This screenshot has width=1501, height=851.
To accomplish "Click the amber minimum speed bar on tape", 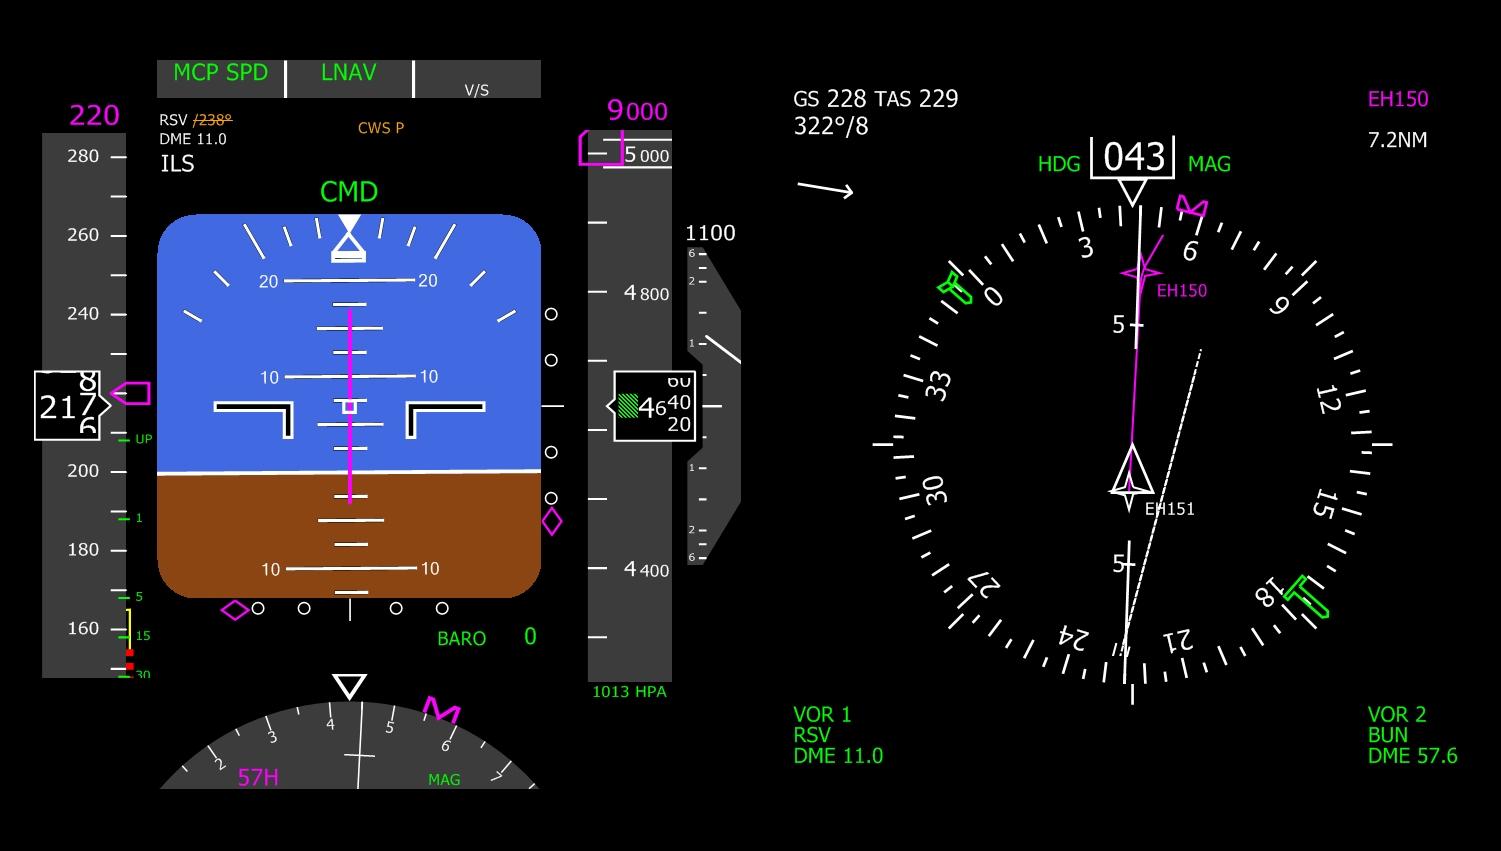I will [129, 629].
